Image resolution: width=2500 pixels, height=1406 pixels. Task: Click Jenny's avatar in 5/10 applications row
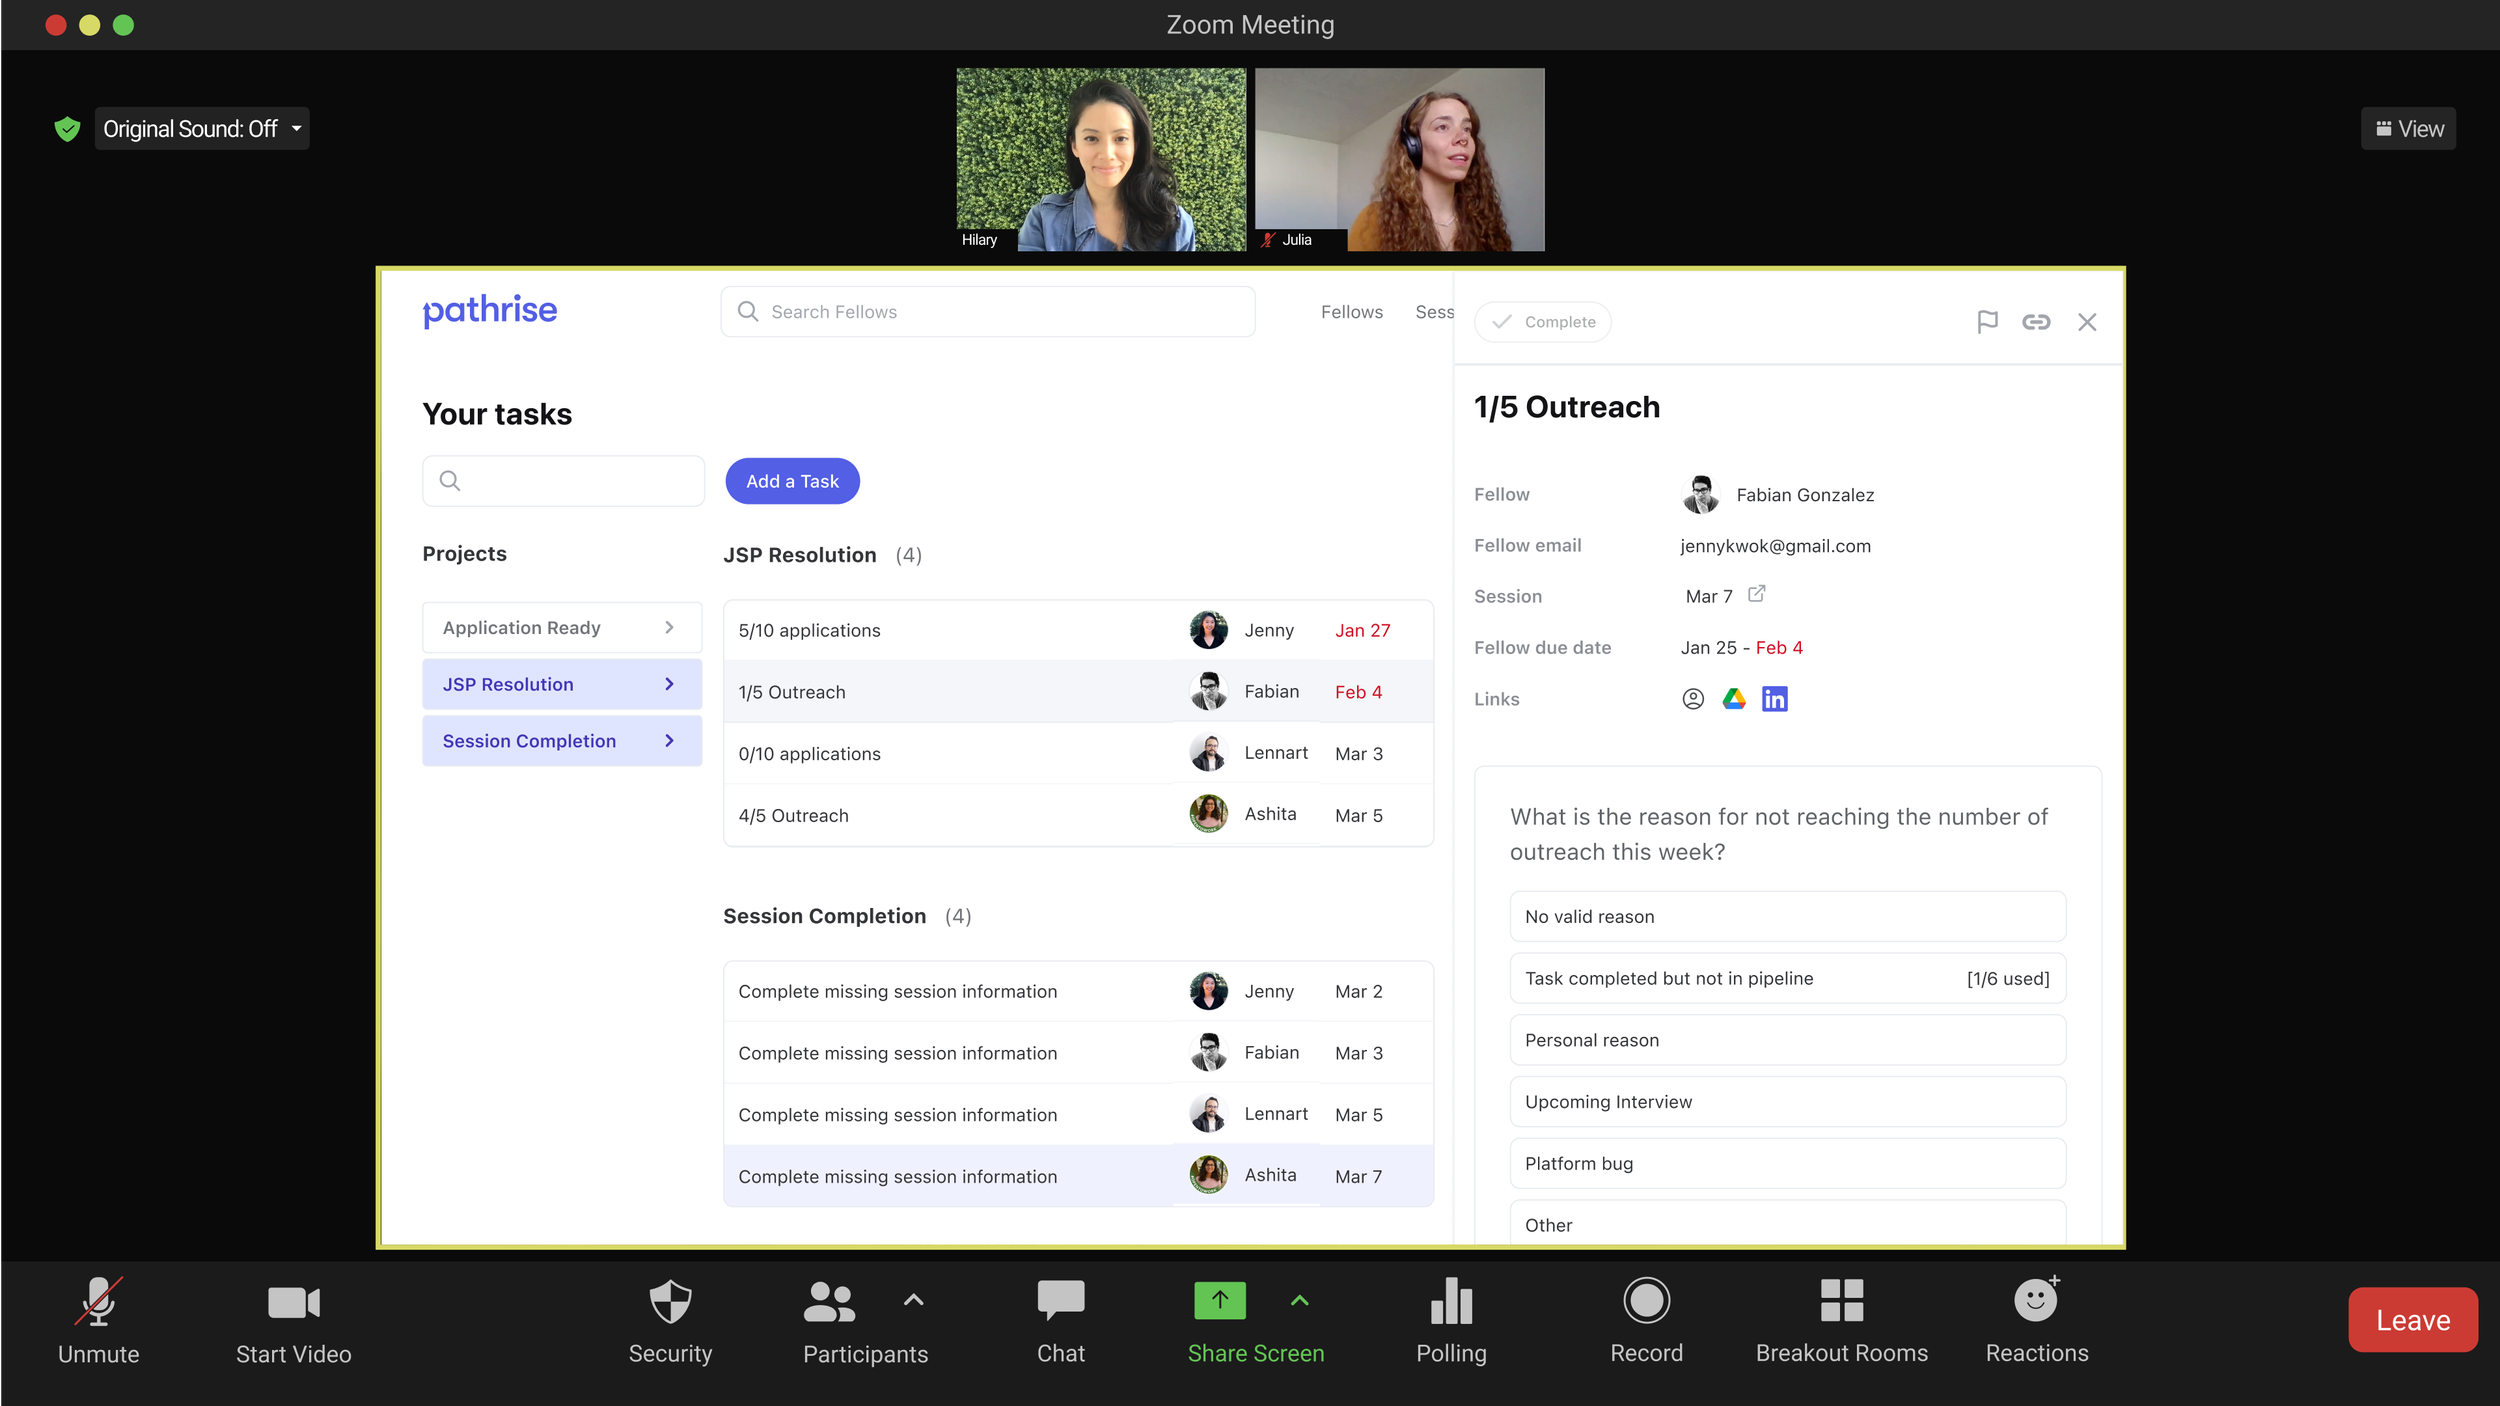tap(1209, 630)
